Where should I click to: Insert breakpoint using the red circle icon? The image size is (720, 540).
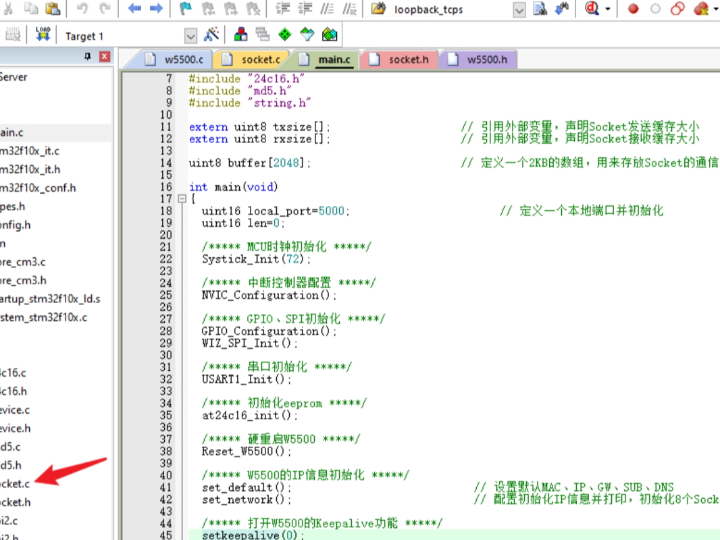point(633,9)
